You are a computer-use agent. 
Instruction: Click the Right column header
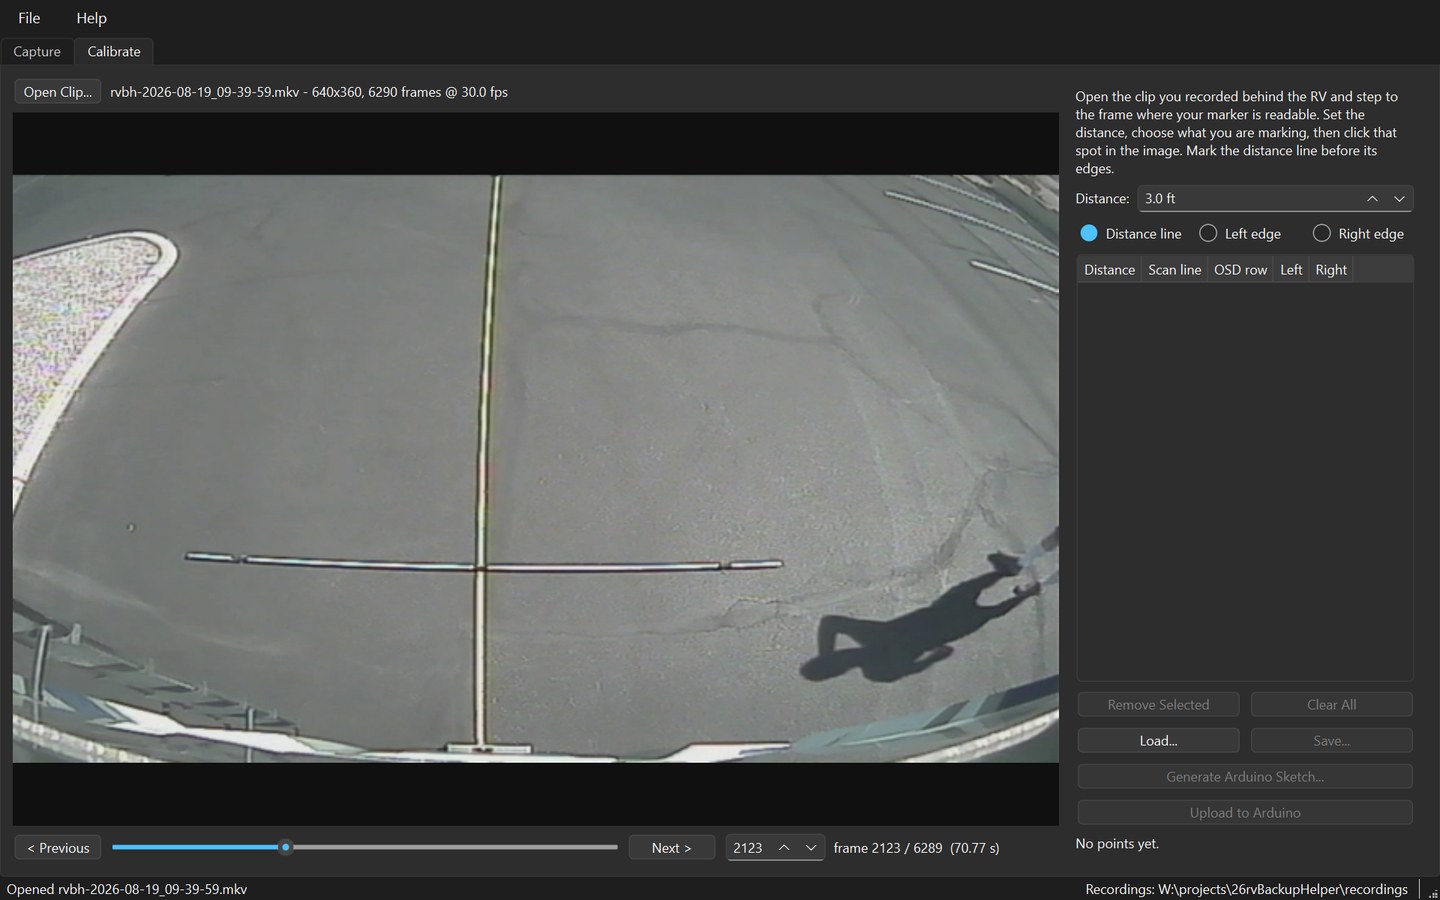pos(1331,270)
